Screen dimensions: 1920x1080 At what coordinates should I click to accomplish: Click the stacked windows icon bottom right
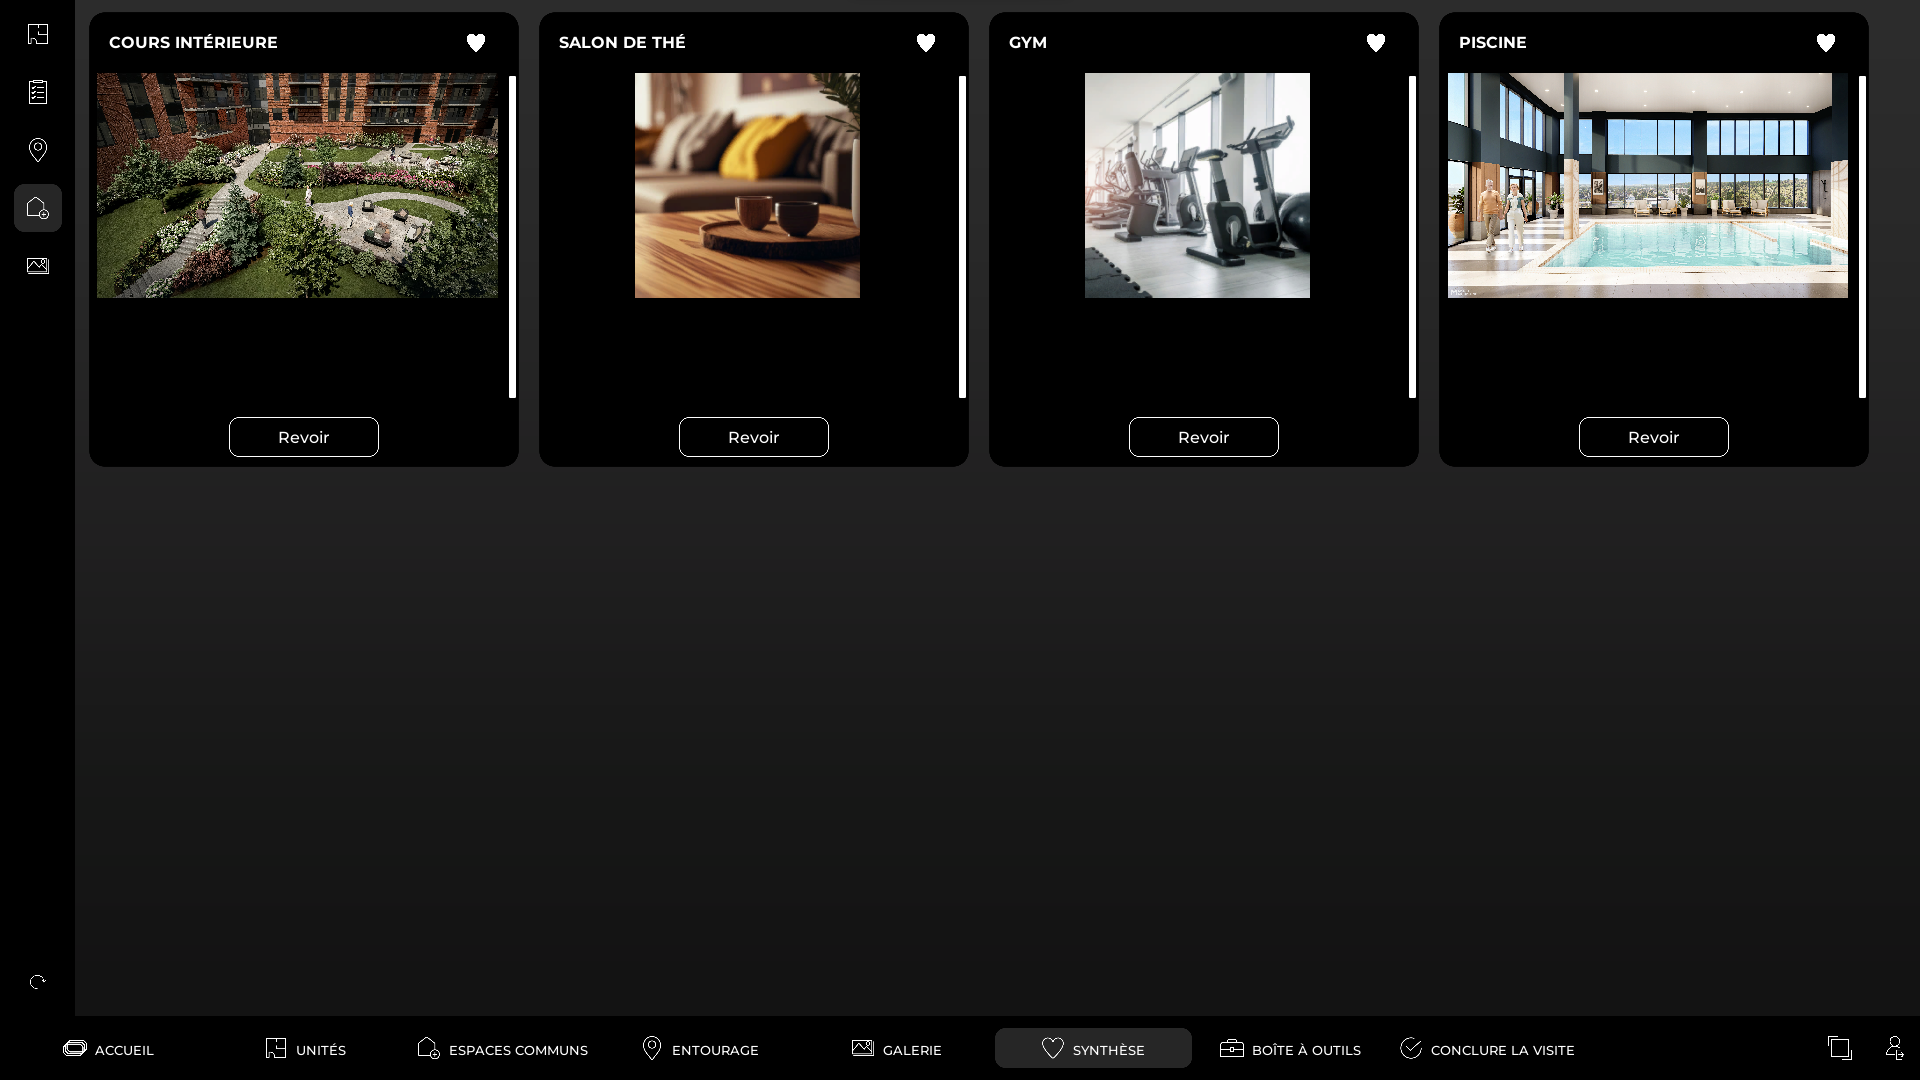pyautogui.click(x=1840, y=1048)
